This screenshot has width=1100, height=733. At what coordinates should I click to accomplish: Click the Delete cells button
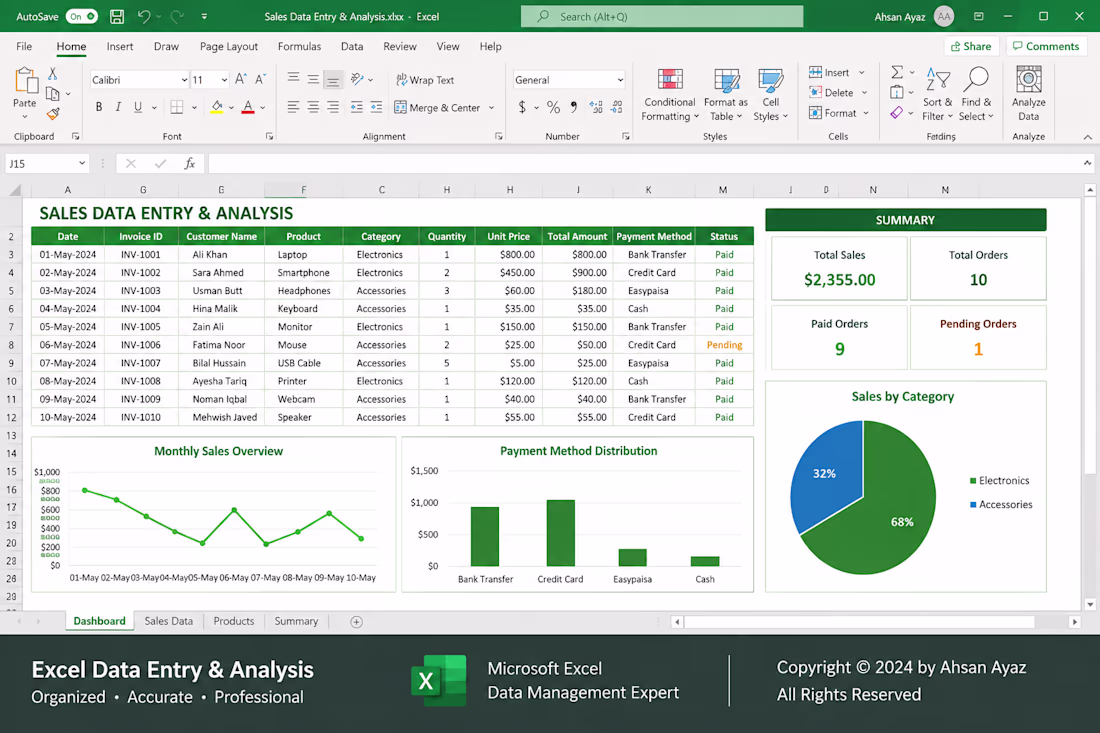click(831, 93)
